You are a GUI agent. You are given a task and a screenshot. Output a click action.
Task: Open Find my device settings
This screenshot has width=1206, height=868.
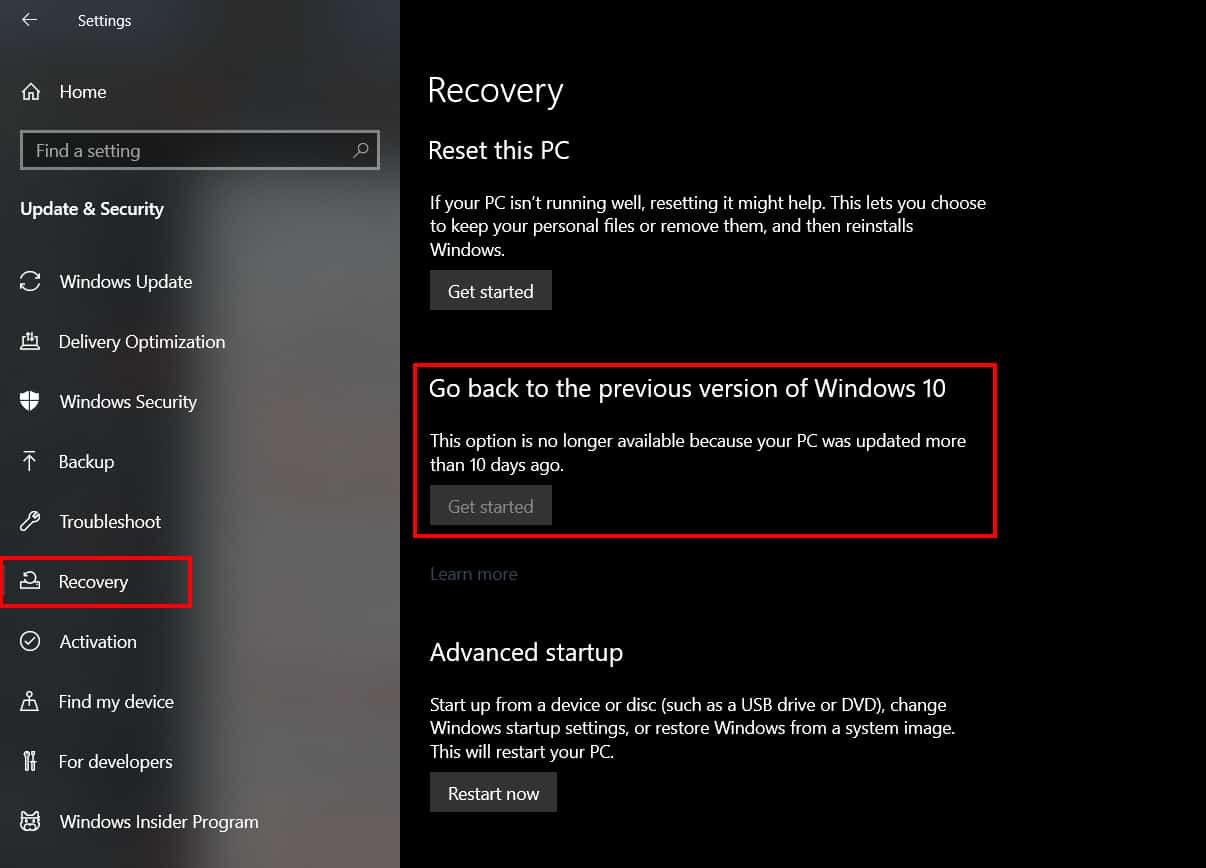point(32,701)
